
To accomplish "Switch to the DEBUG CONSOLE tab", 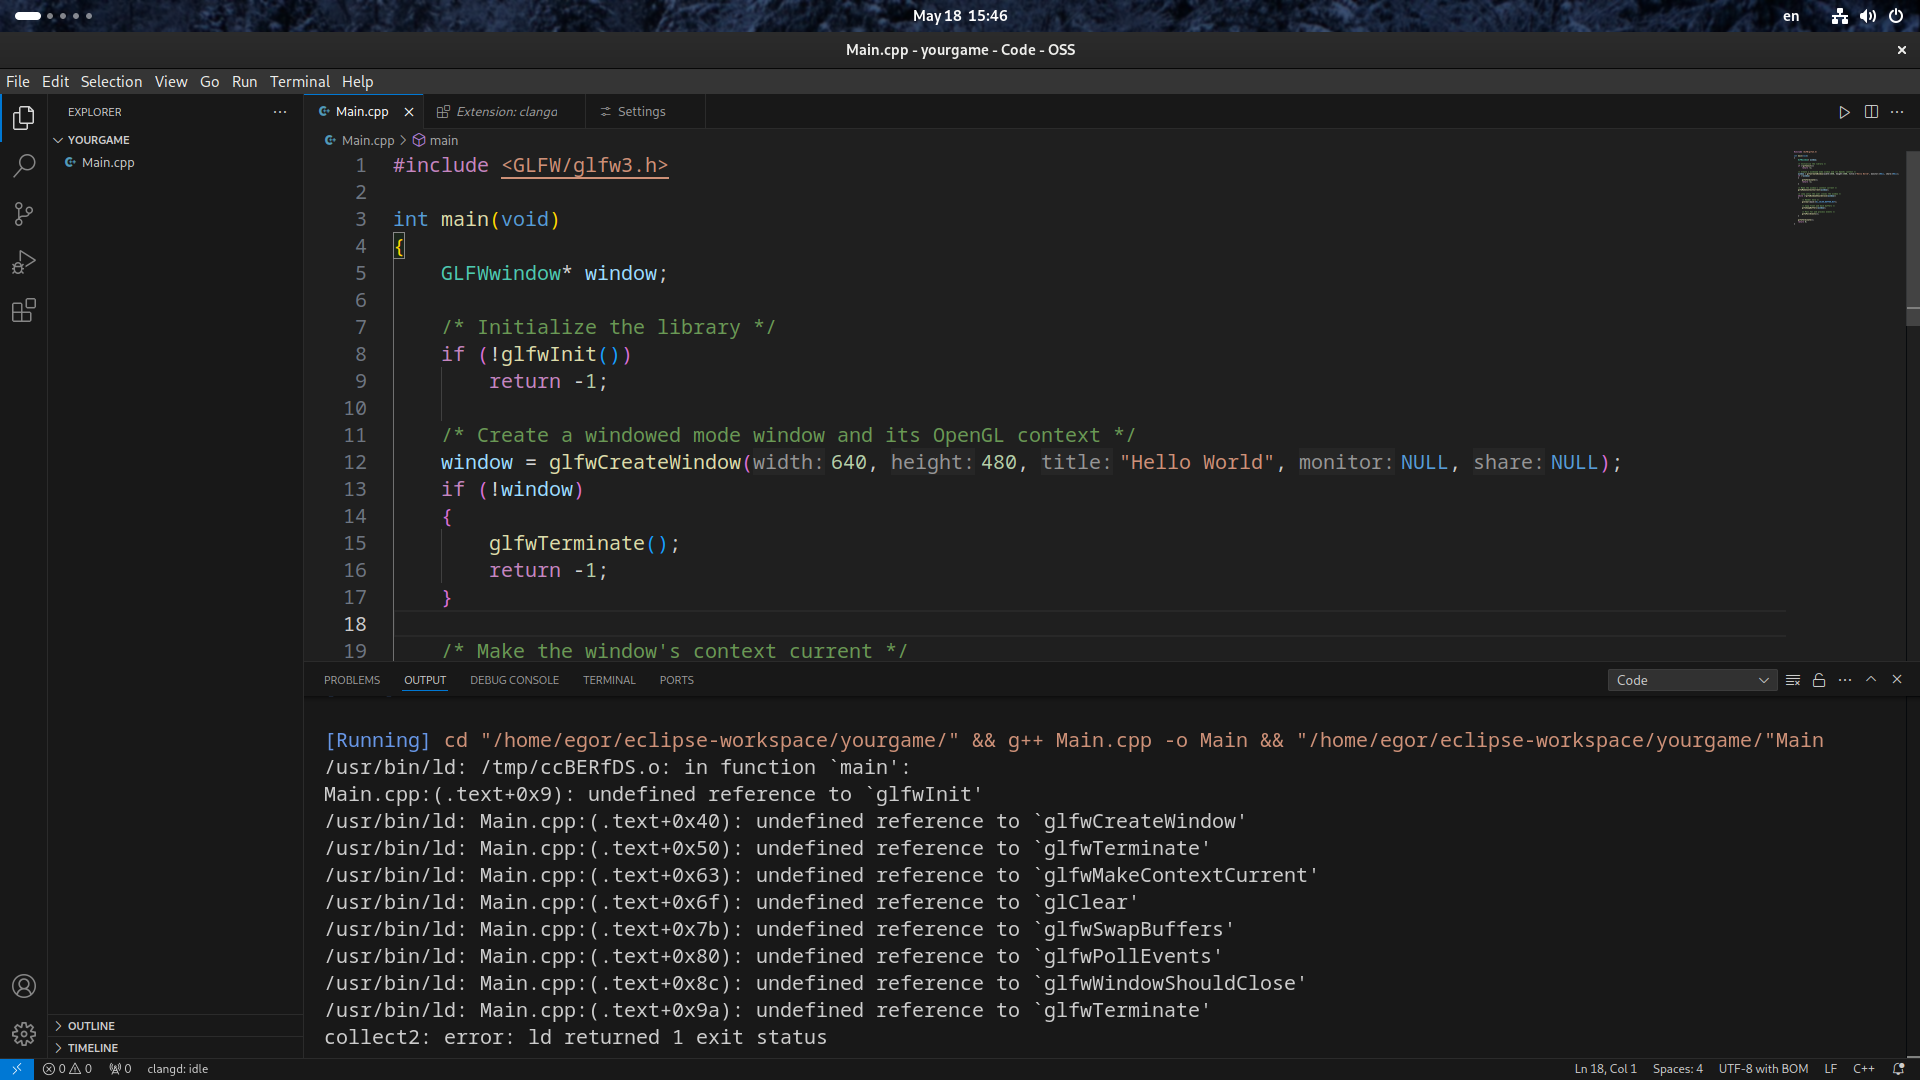I will click(x=514, y=680).
